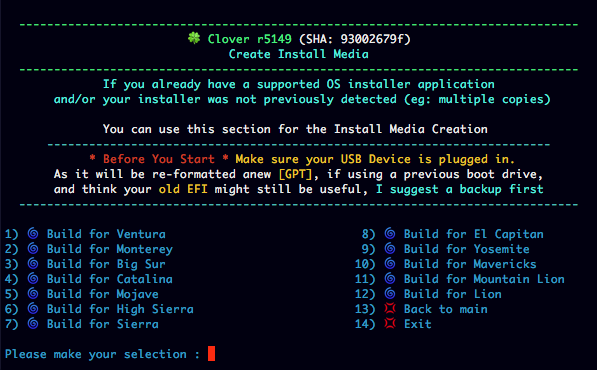Click the number '14)' before Exit

[x=365, y=324]
